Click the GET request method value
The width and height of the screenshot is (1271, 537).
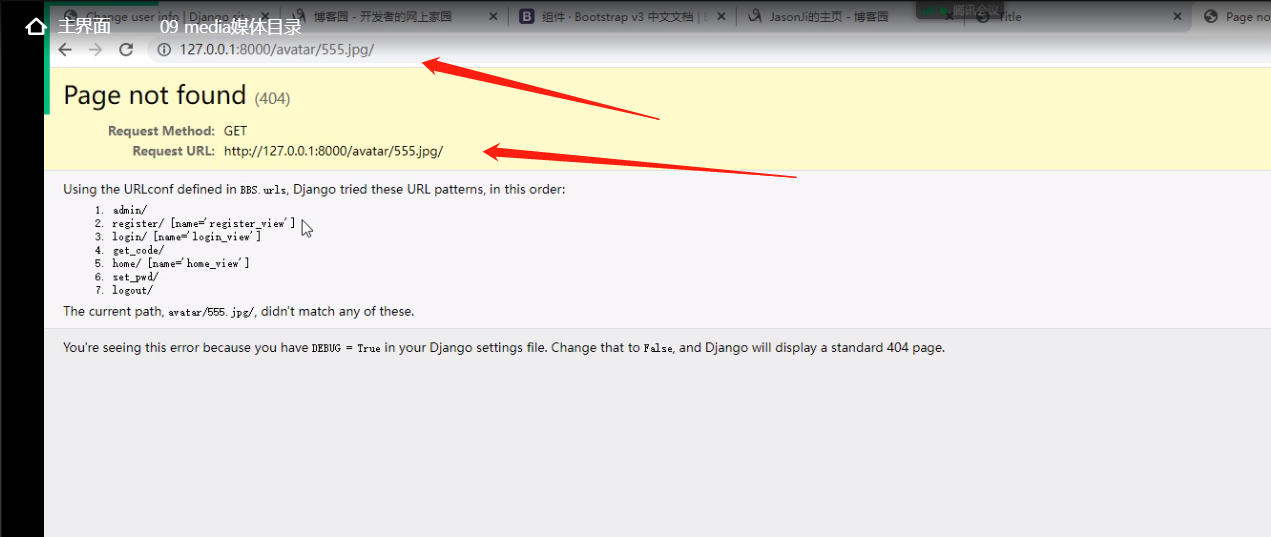tap(235, 131)
